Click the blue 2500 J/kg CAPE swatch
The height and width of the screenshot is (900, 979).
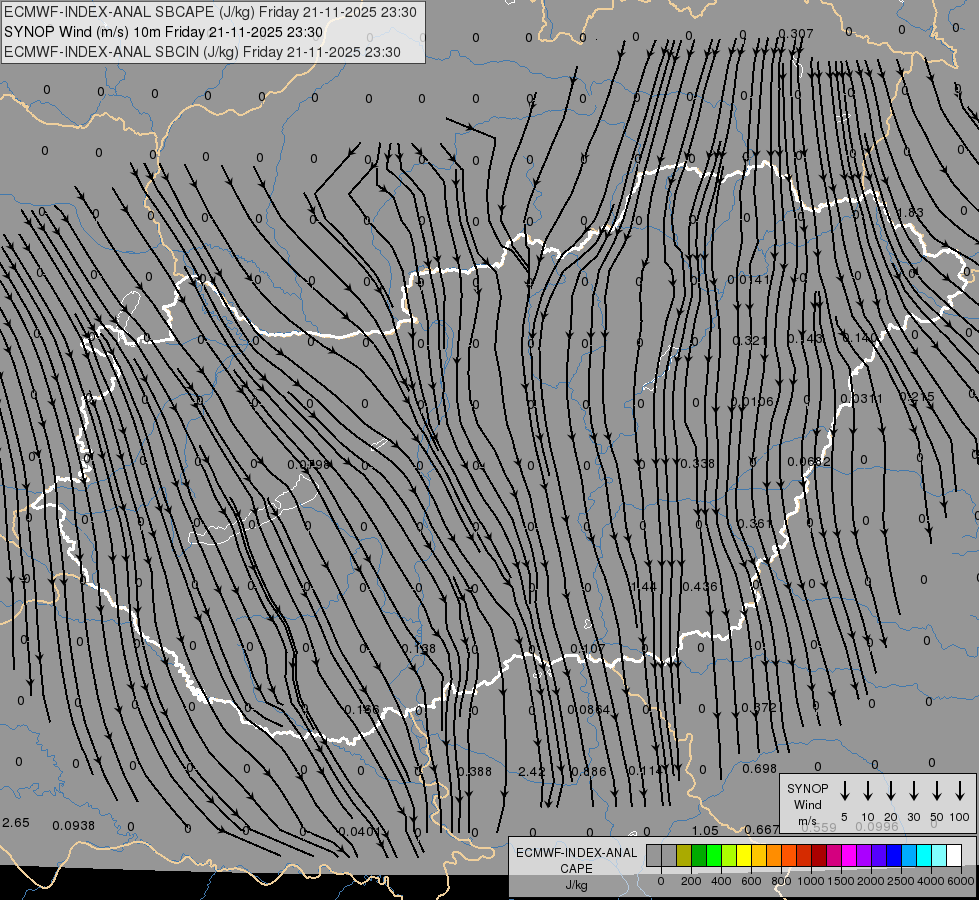(894, 855)
